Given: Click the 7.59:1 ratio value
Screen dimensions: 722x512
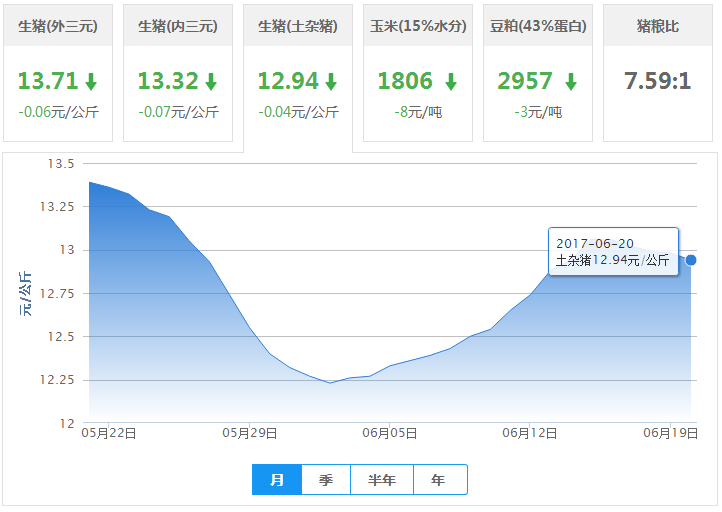Looking at the screenshot, I should pos(658,81).
